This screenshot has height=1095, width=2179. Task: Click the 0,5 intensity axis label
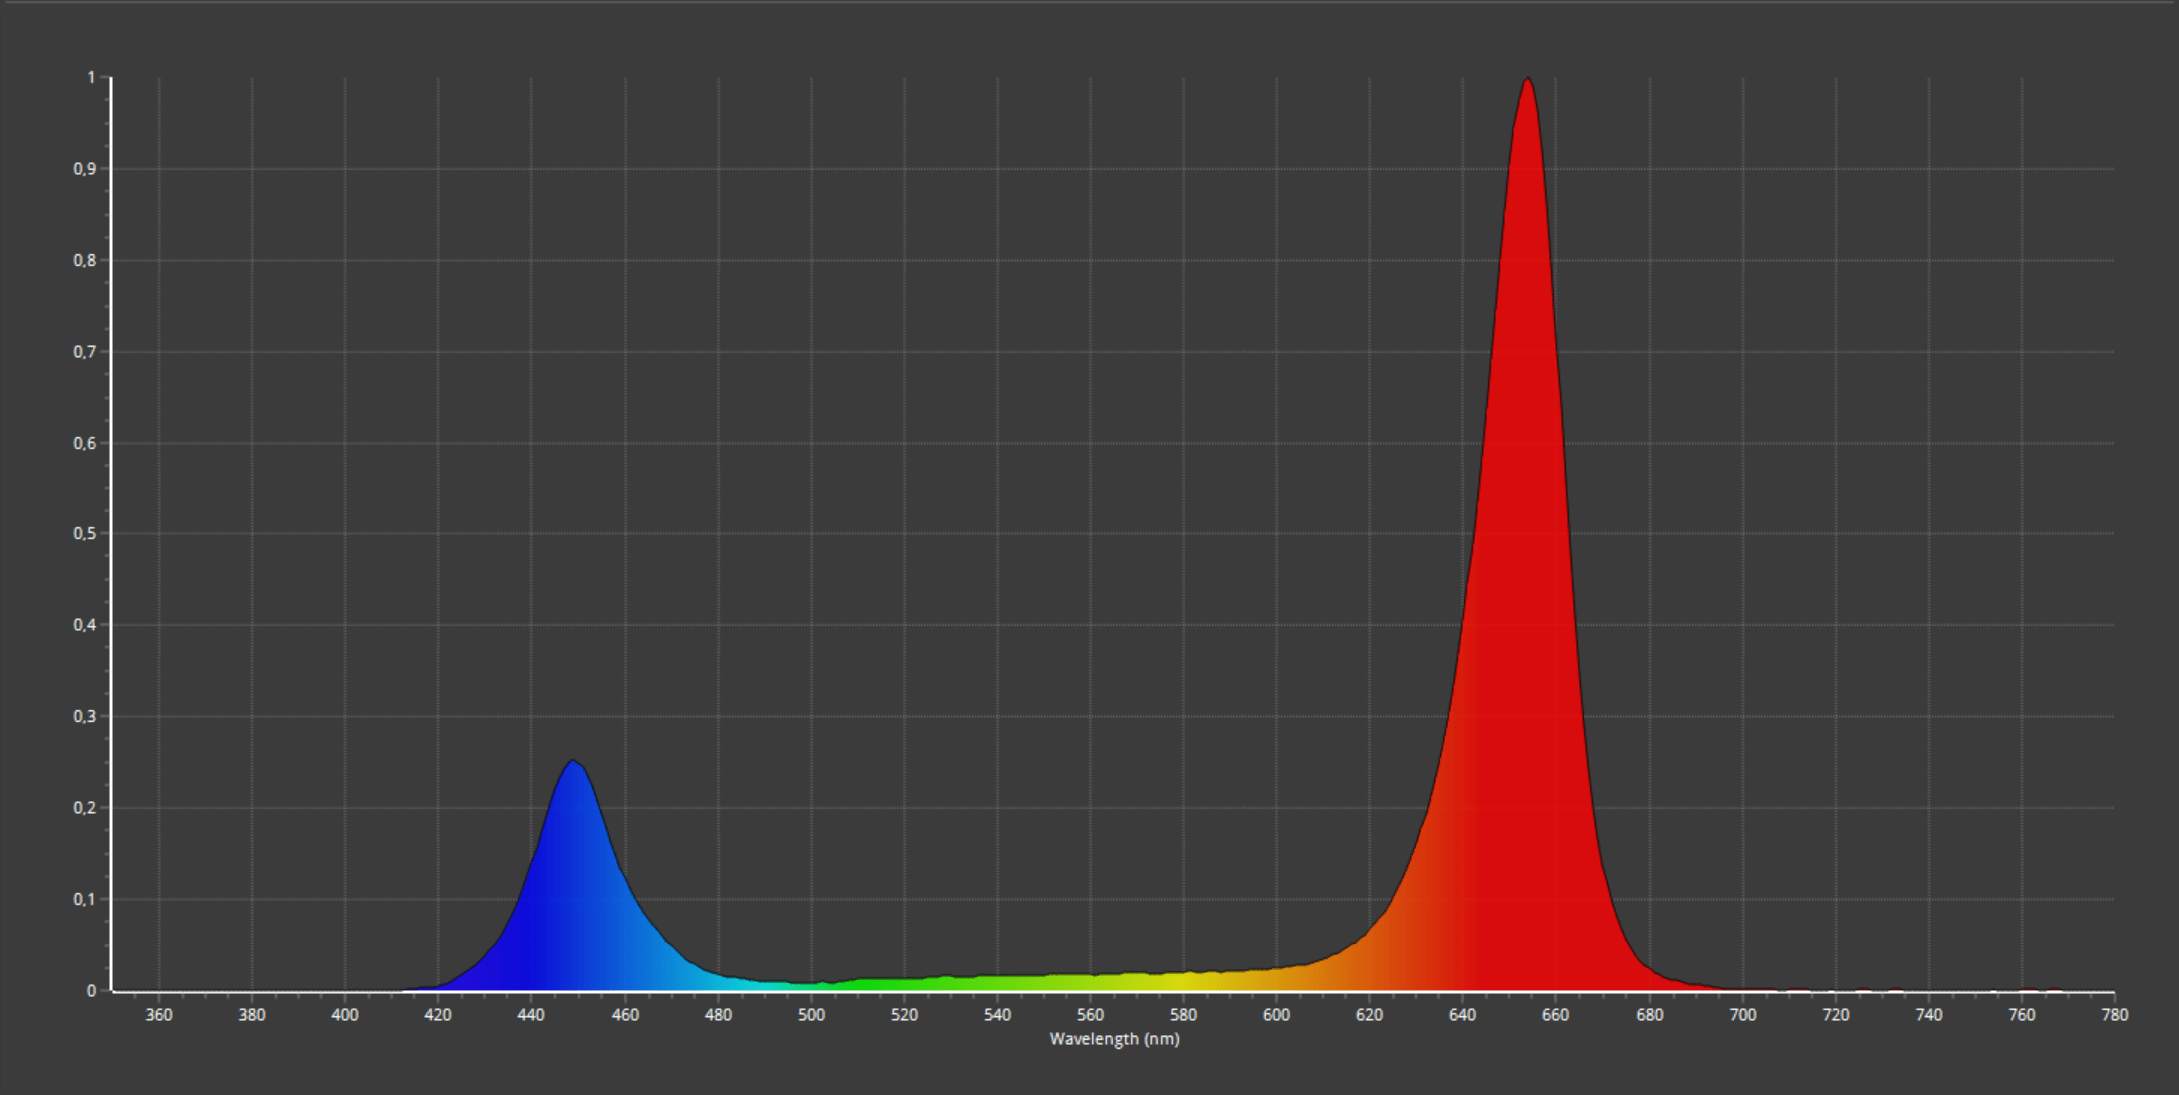point(84,533)
